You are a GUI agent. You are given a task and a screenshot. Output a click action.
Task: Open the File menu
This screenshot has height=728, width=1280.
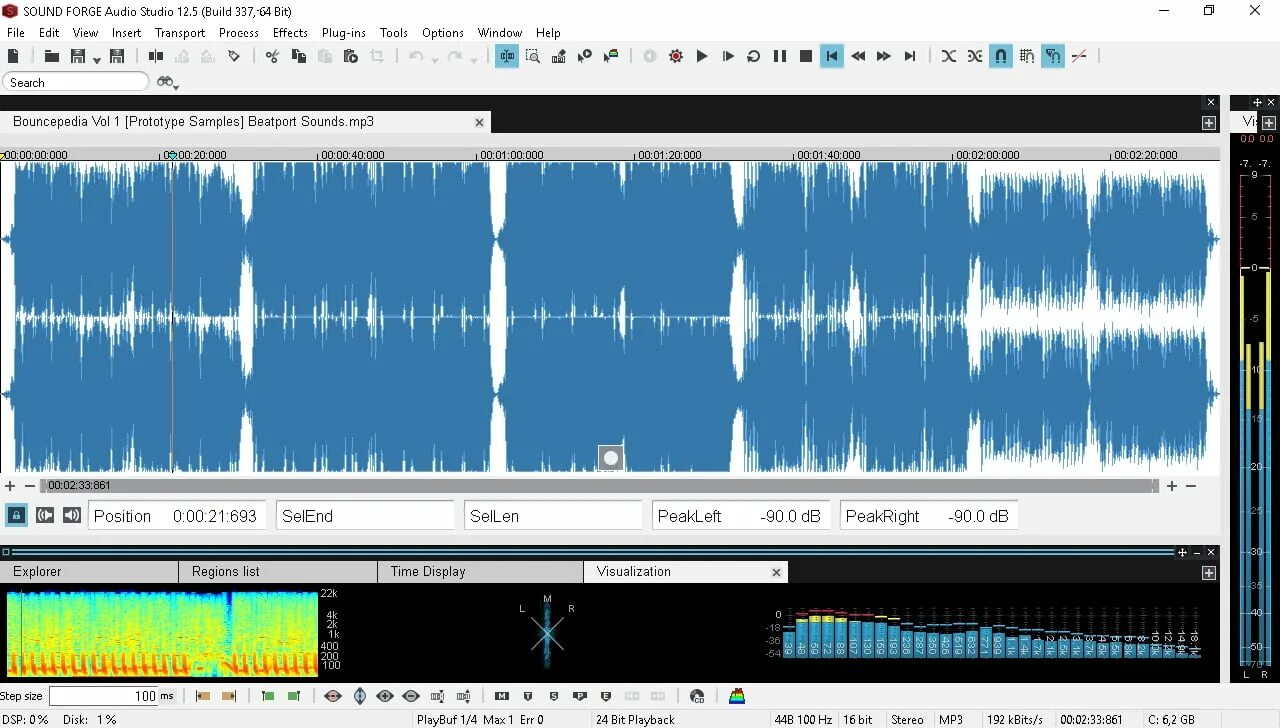point(16,33)
